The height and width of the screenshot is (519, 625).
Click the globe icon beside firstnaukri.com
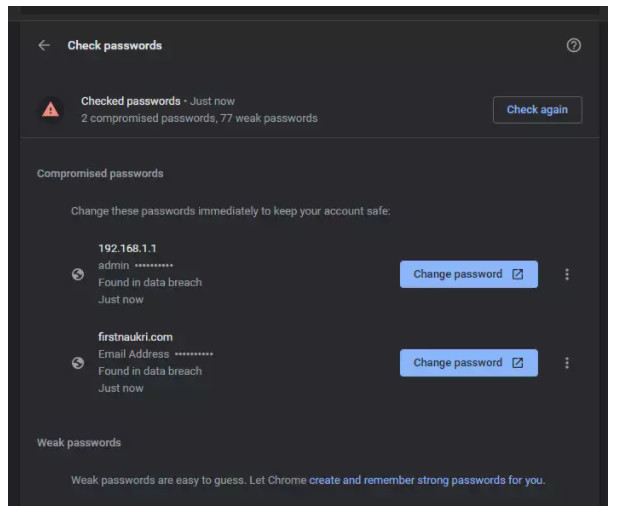[x=78, y=364]
